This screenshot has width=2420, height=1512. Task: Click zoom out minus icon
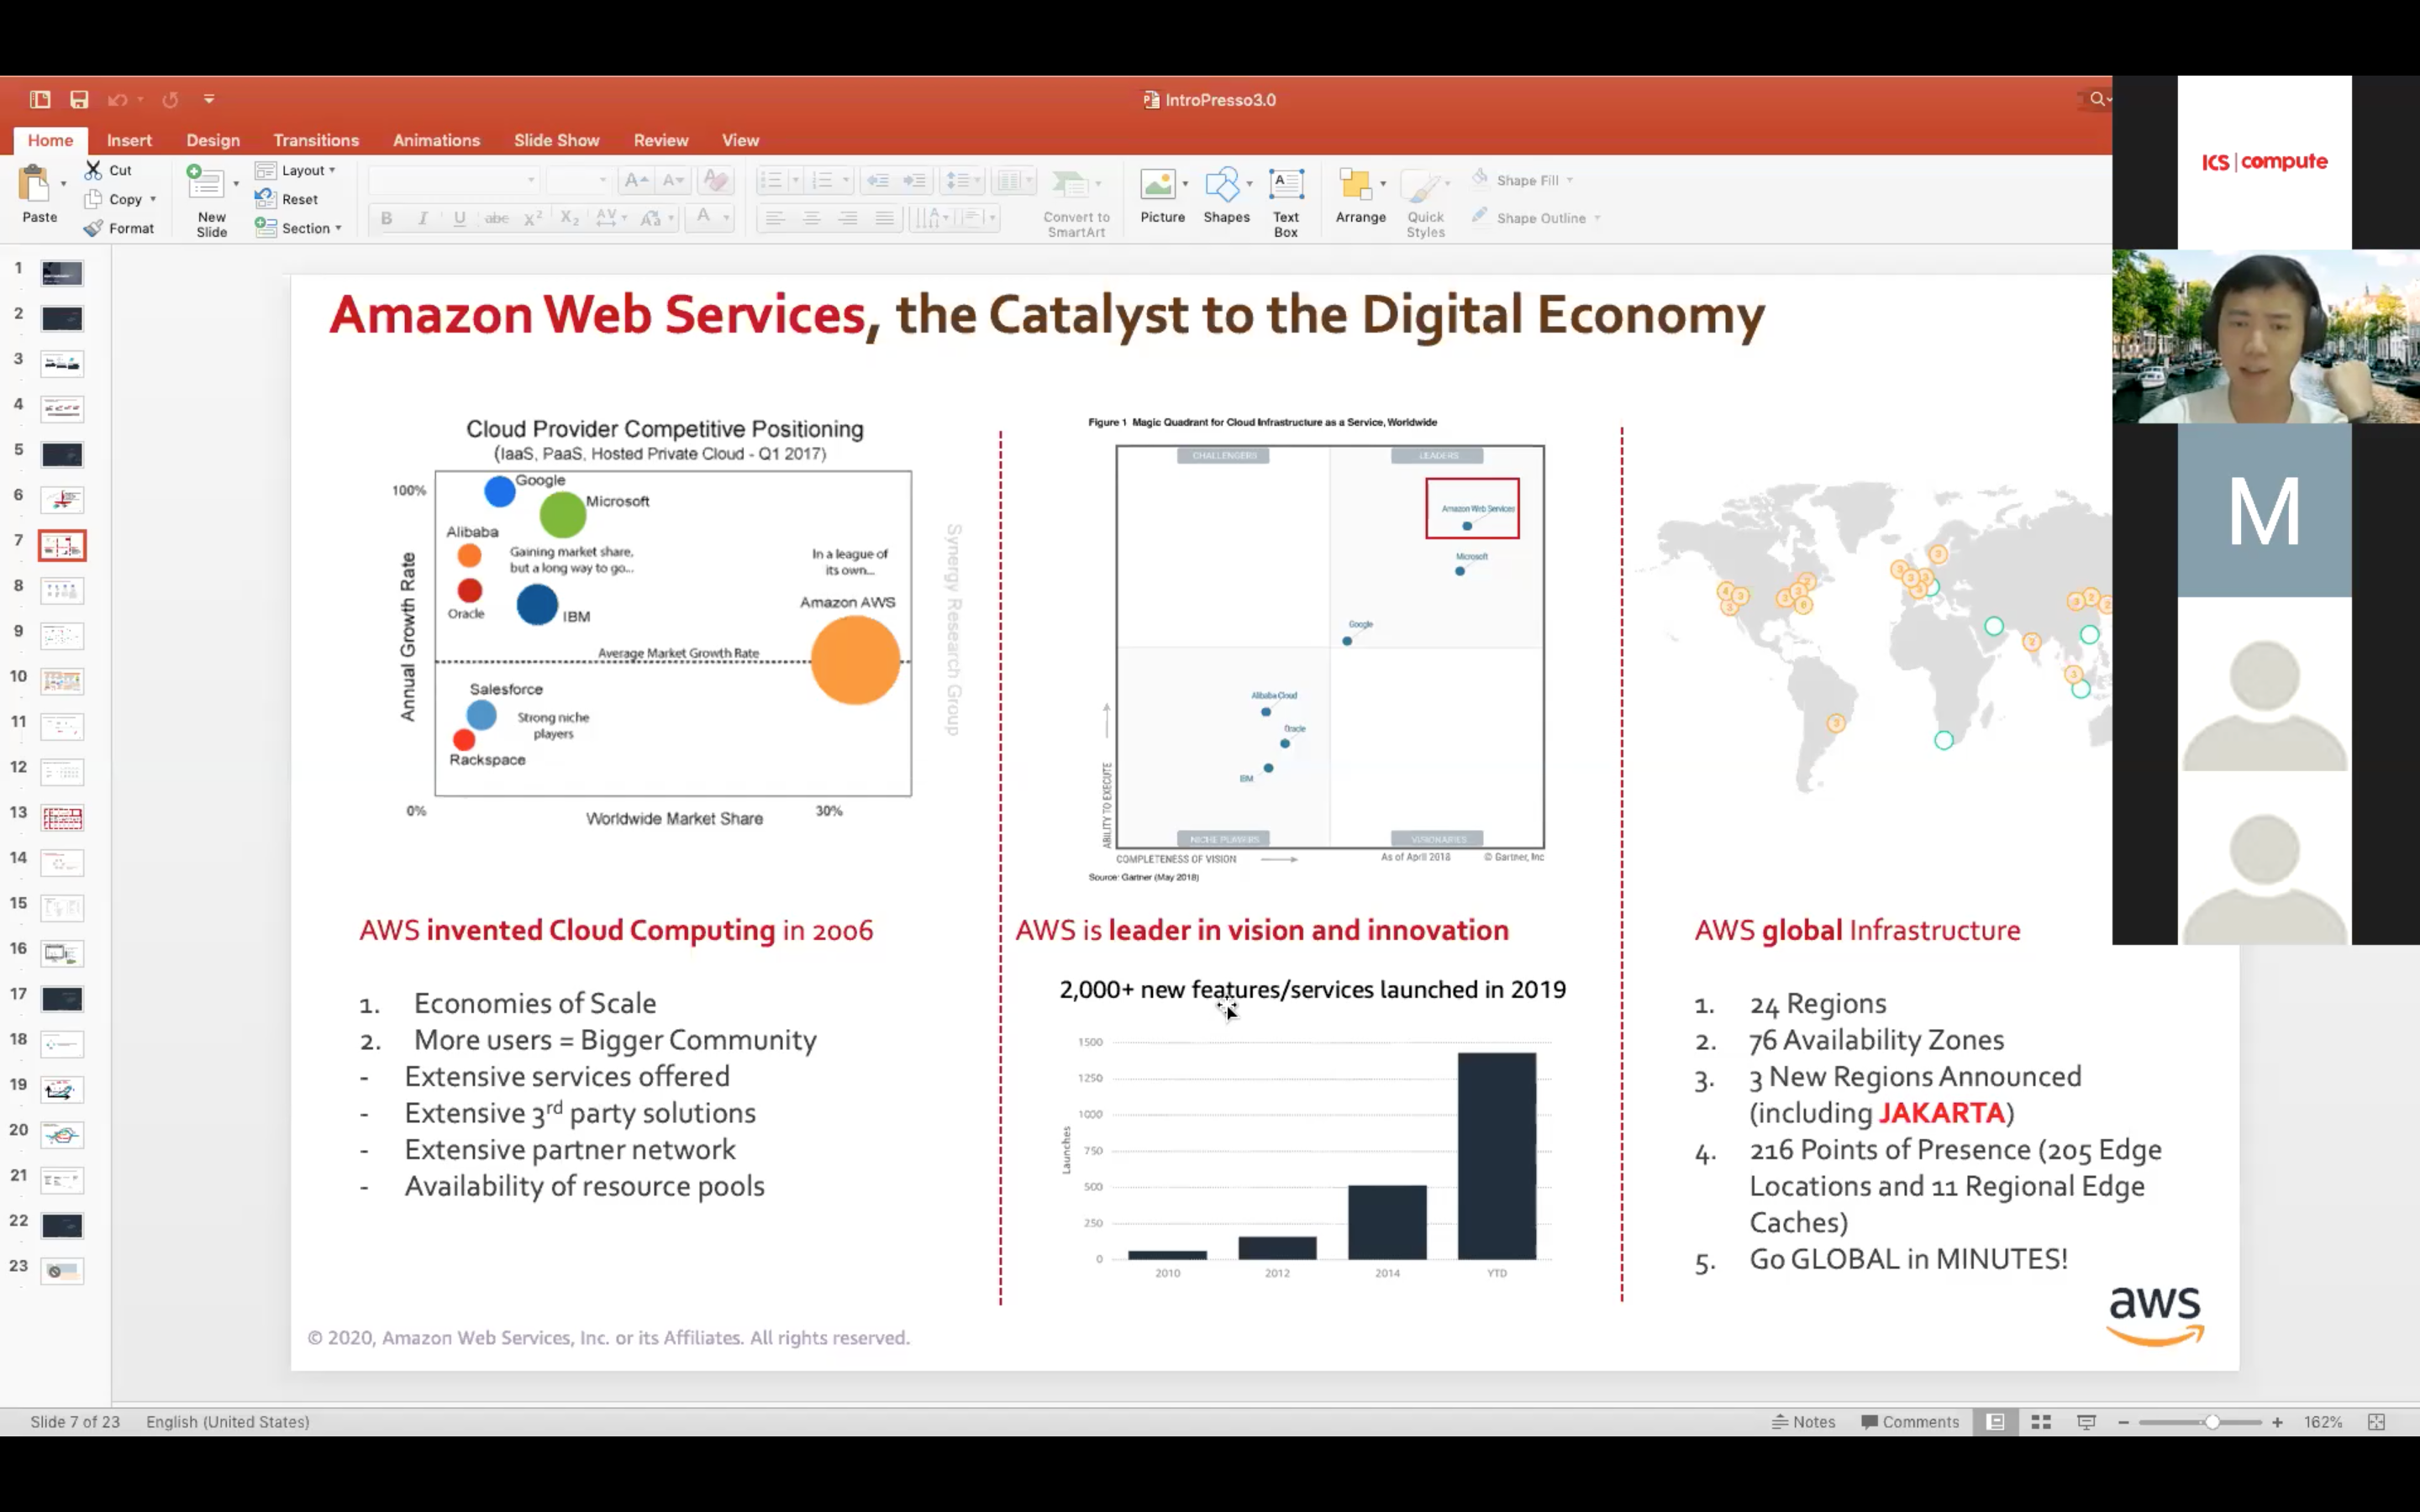2123,1421
